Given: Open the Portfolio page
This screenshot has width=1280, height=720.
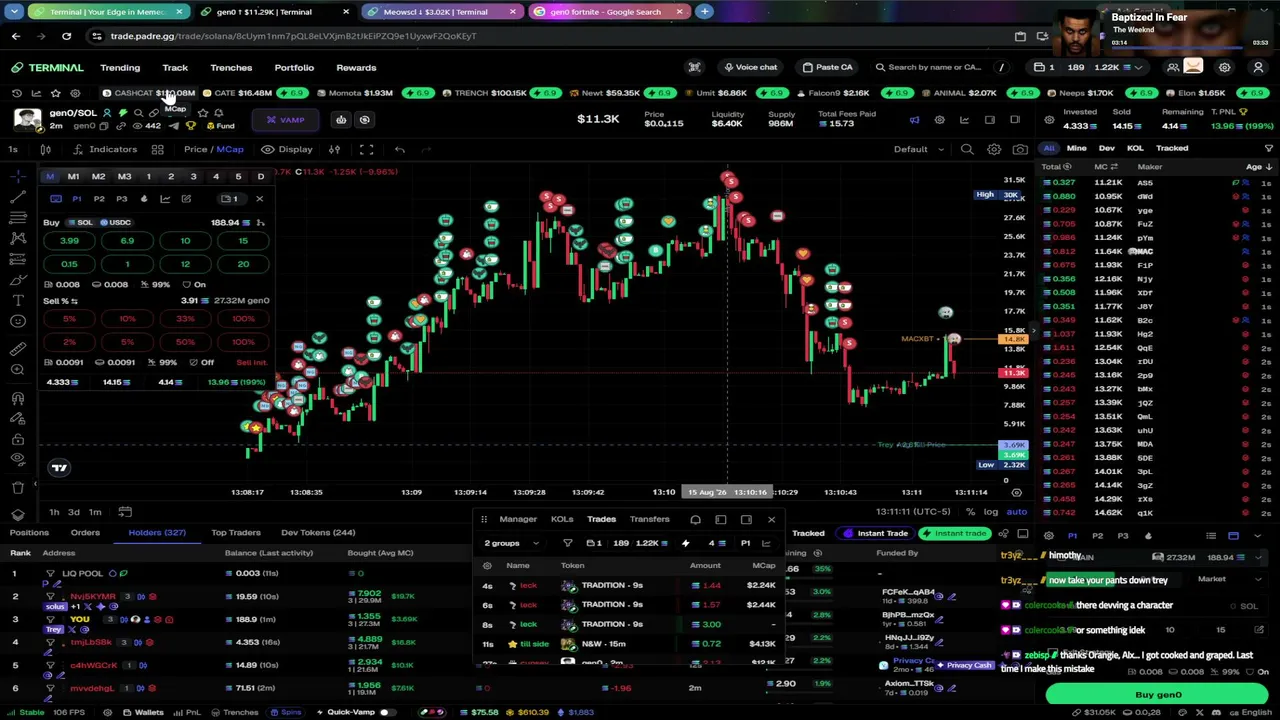Looking at the screenshot, I should 294,67.
